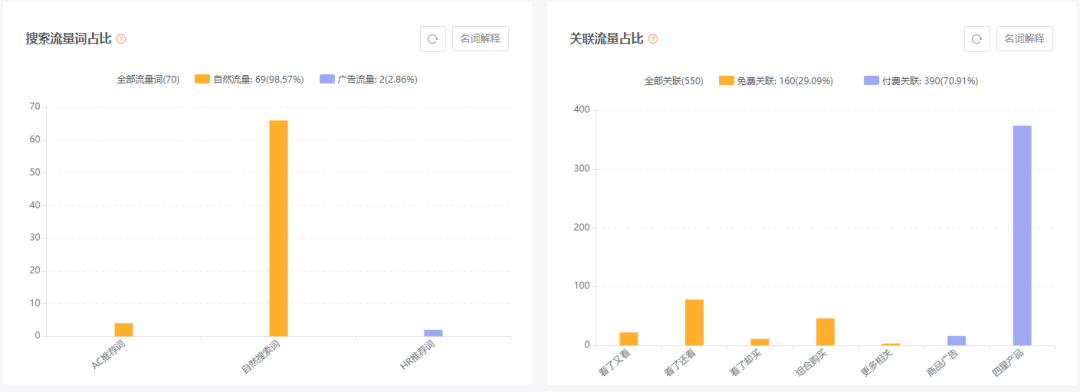Click the help icon beside 搜索流量词占比 title
This screenshot has width=1080, height=392.
pos(121,39)
